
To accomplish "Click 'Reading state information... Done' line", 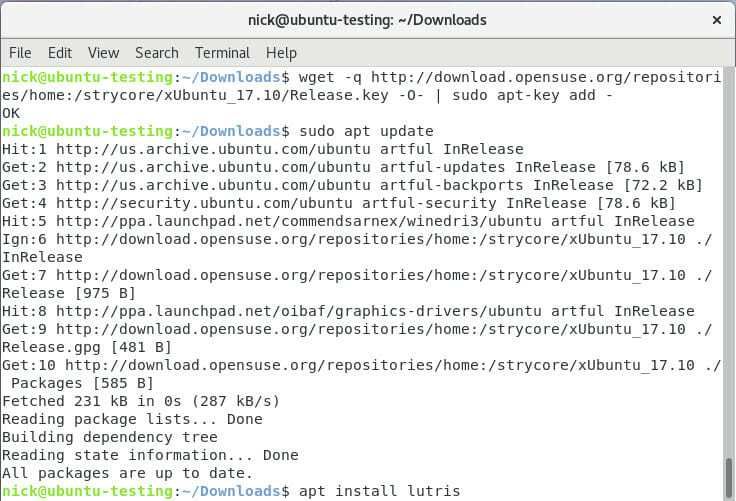I will (x=150, y=455).
